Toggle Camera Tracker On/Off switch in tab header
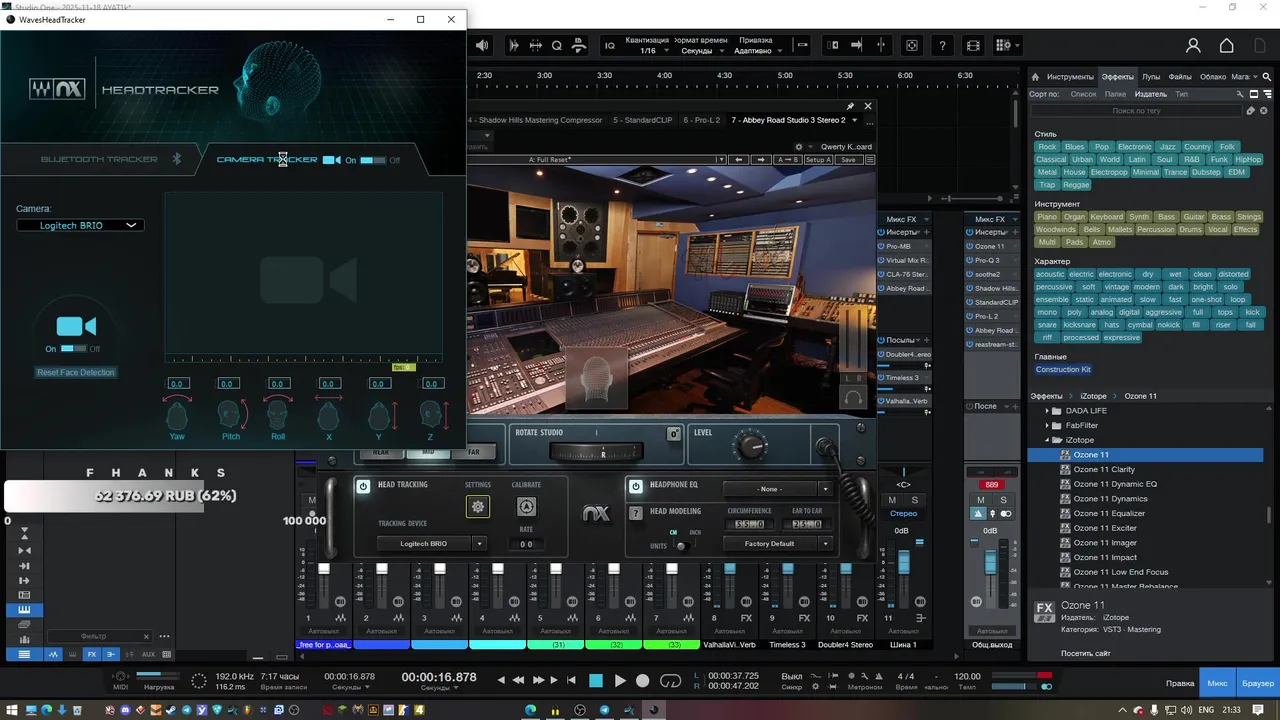 (372, 160)
